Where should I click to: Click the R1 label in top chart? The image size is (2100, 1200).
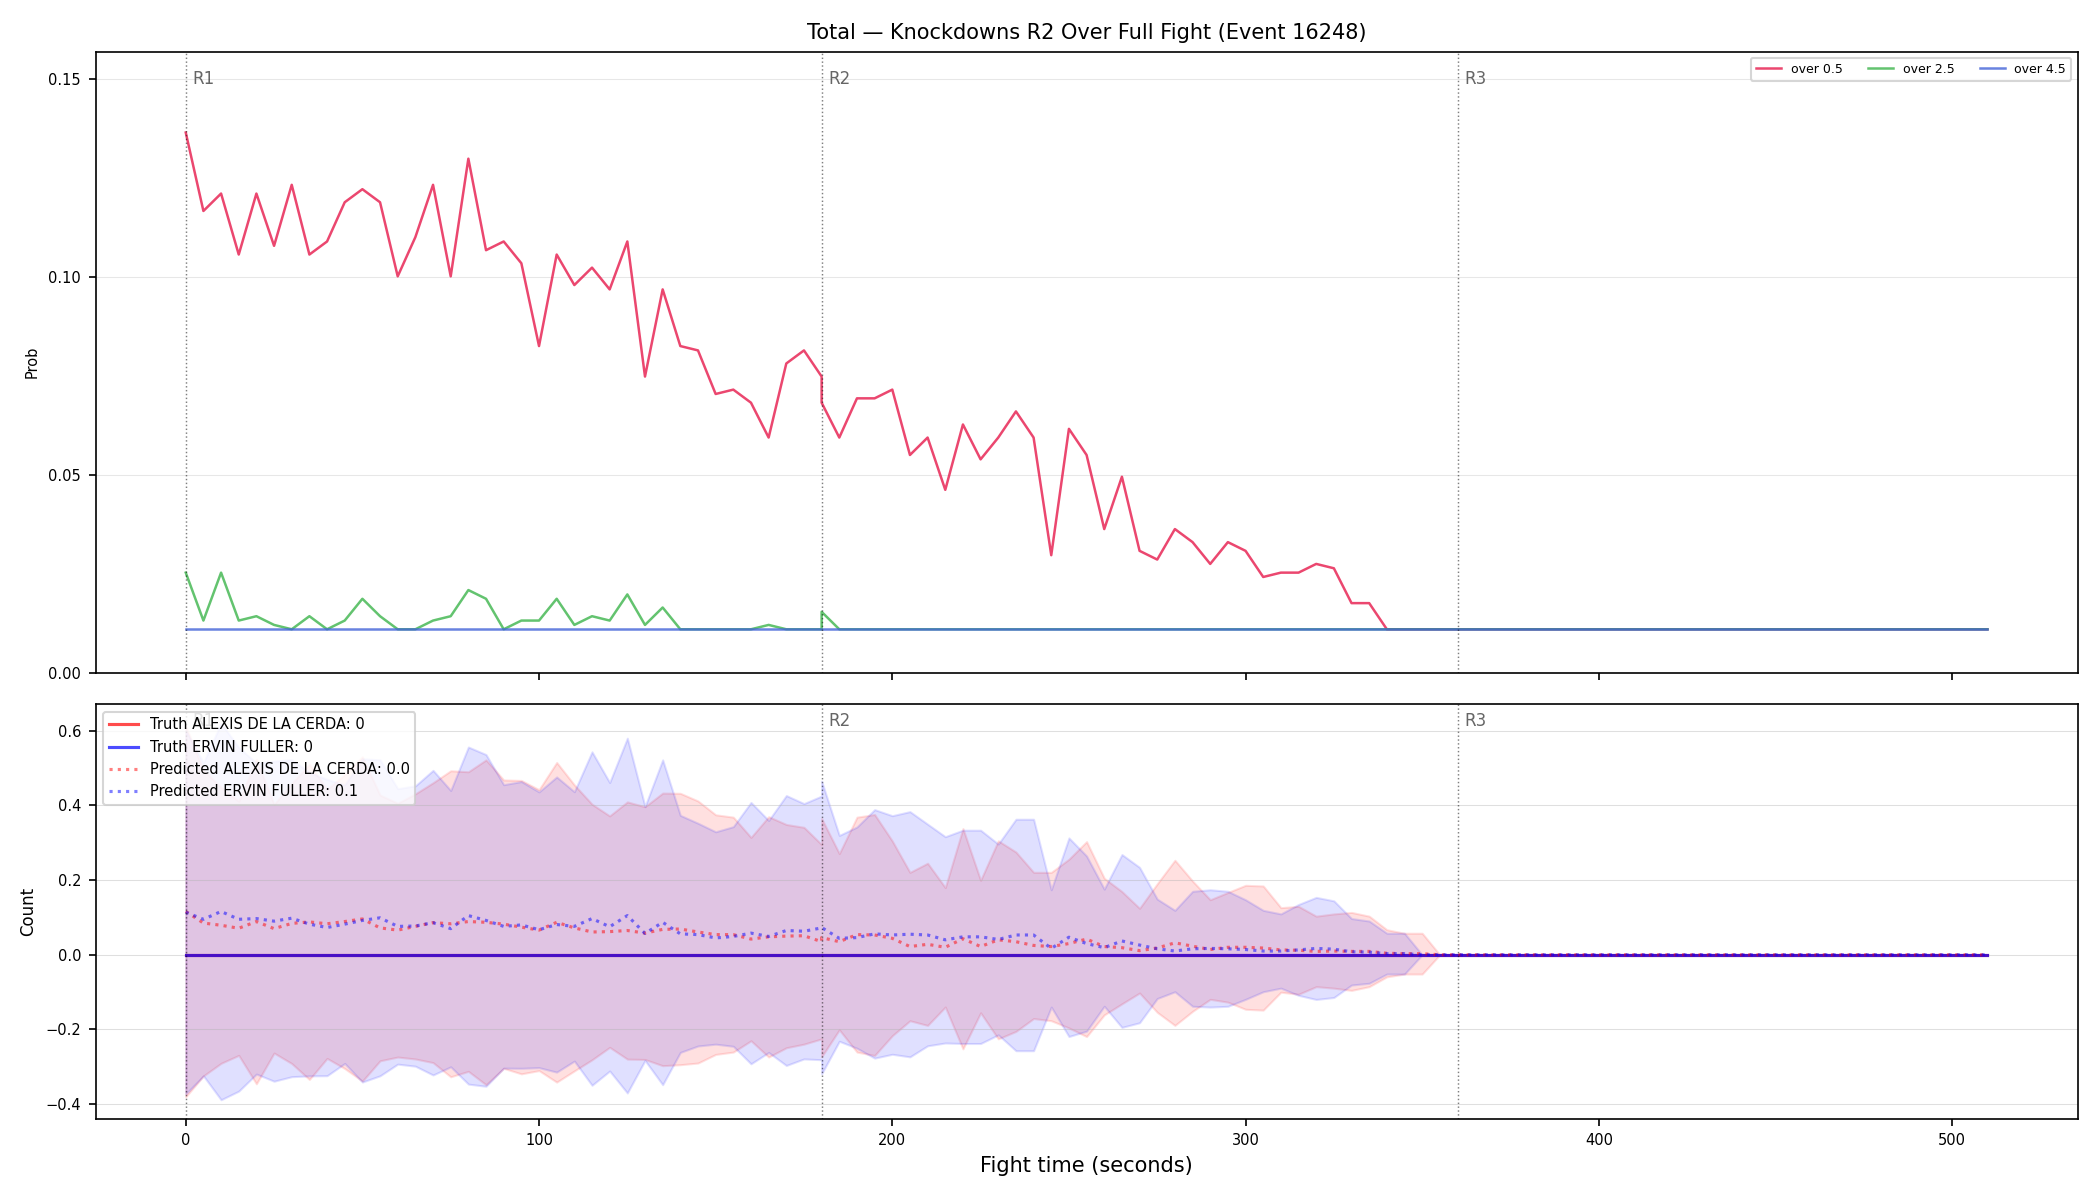(x=203, y=78)
